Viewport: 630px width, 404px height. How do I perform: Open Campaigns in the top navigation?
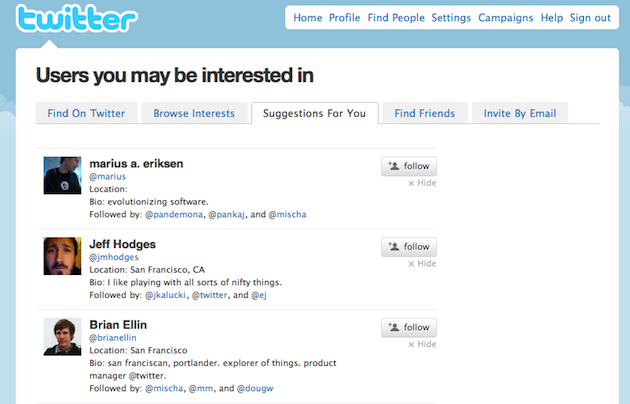pyautogui.click(x=505, y=18)
